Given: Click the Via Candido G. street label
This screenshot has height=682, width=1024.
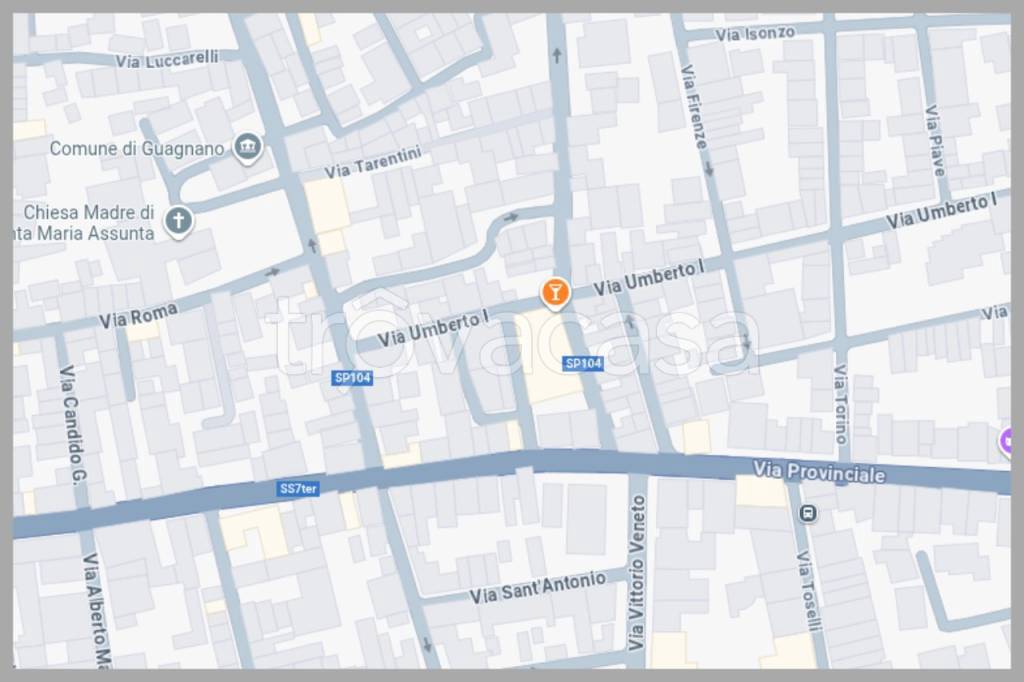Looking at the screenshot, I should click(x=72, y=425).
